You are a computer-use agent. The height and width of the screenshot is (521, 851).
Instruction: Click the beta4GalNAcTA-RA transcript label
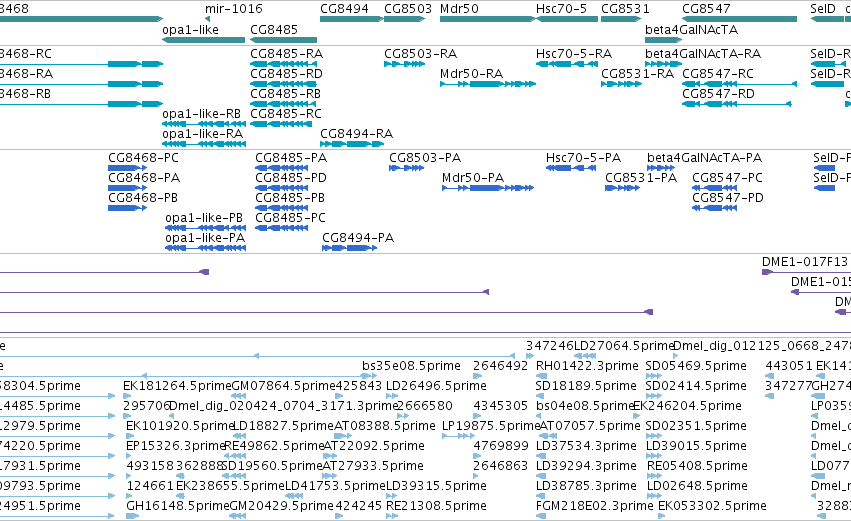click(703, 54)
